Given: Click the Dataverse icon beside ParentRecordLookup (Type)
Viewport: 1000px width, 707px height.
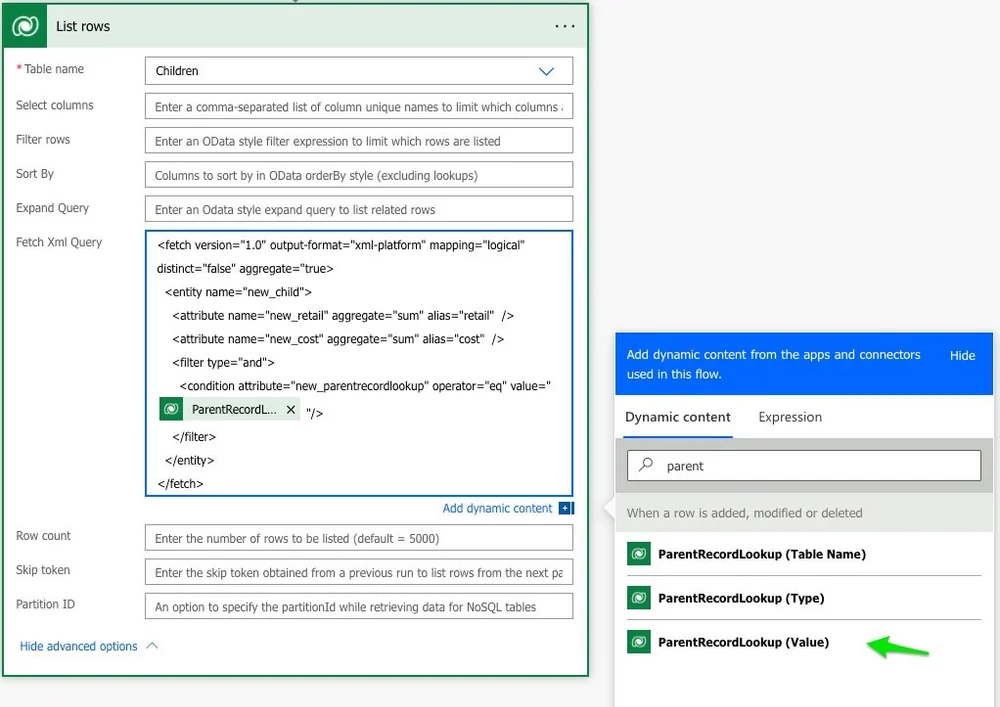Looking at the screenshot, I should 640,597.
